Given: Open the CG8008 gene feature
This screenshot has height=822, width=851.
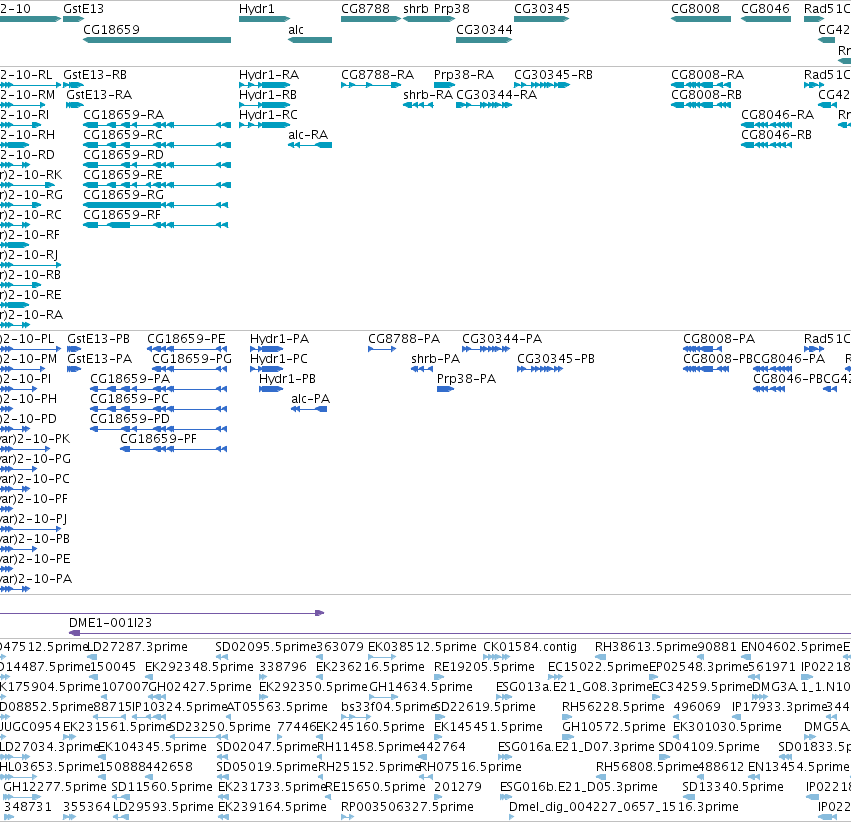Looking at the screenshot, I should (x=701, y=19).
